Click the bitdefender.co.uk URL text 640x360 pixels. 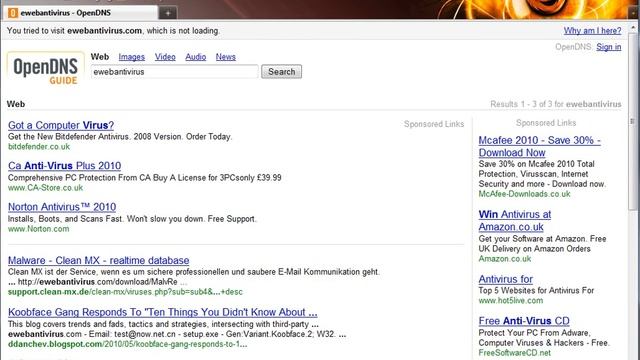tap(39, 147)
